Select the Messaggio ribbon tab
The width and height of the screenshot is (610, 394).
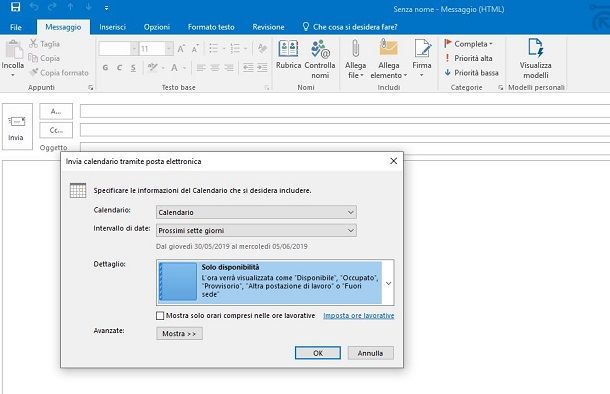pos(63,27)
